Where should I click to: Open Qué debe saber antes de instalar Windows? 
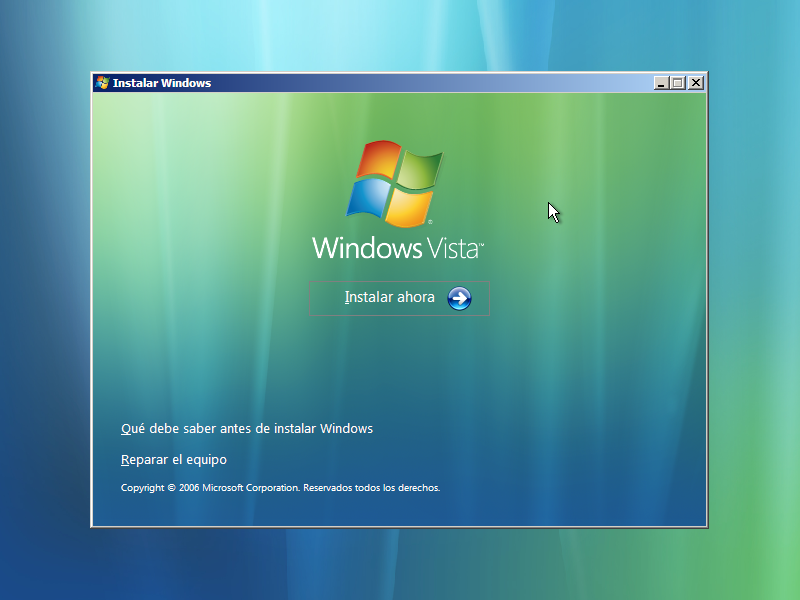coord(246,428)
